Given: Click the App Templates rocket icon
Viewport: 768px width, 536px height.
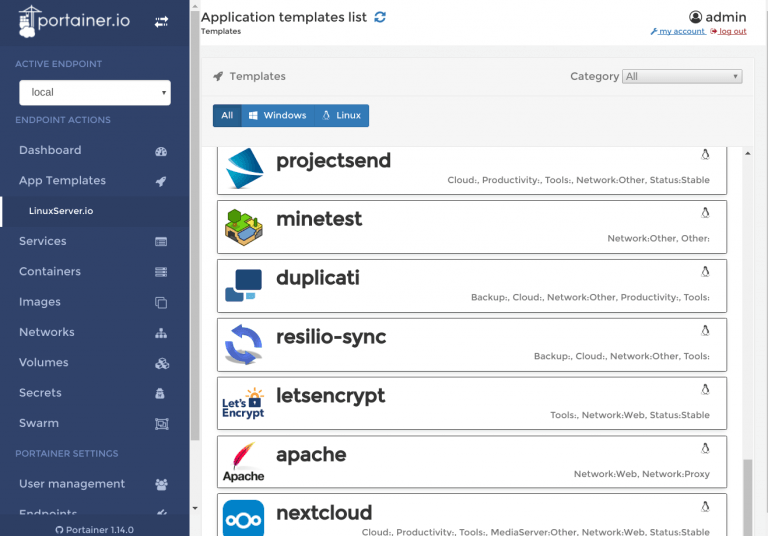Looking at the screenshot, I should (x=161, y=181).
